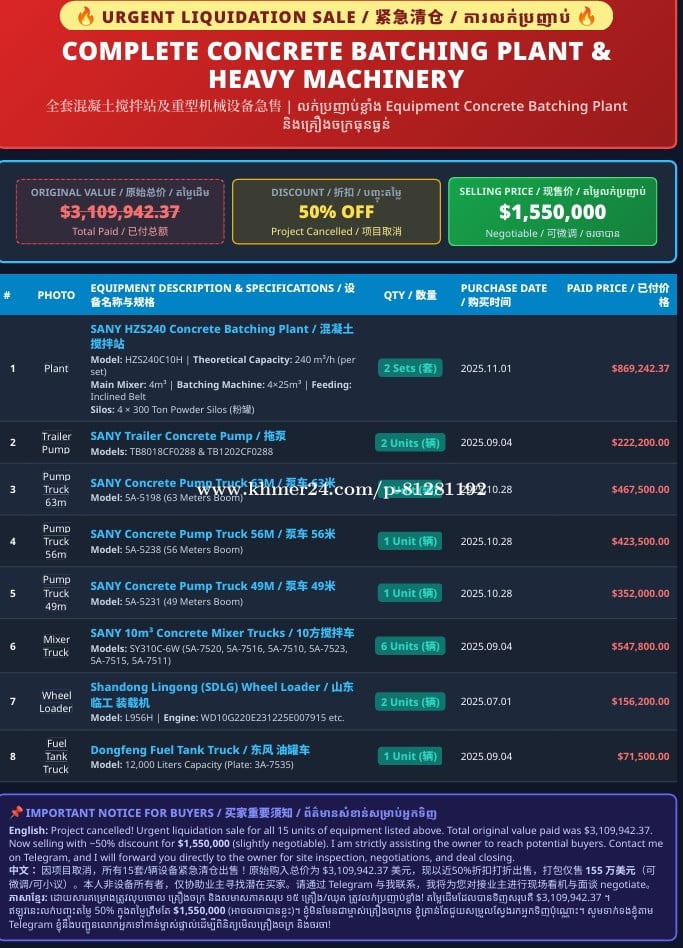
Task: Open the 'SANY Trailer Concrete Pump' title
Action: [188, 436]
